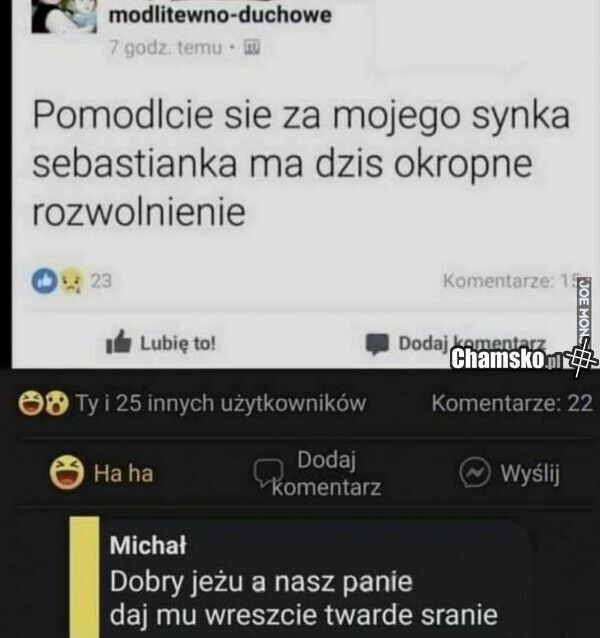This screenshot has height=638, width=600.
Task: Click the dark-mode comment bubble icon
Action: click(x=268, y=472)
